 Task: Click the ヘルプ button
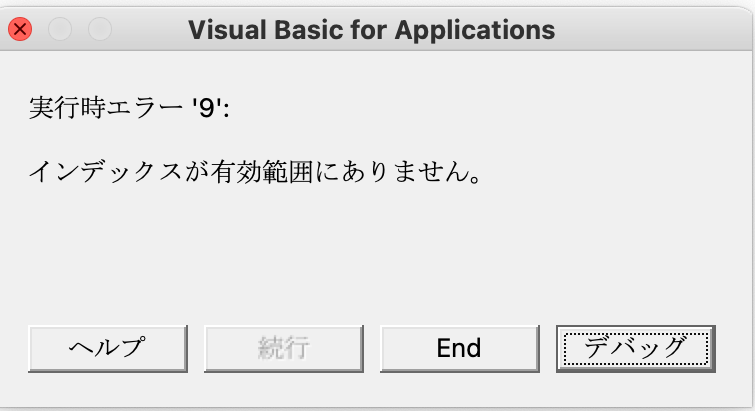[x=108, y=348]
